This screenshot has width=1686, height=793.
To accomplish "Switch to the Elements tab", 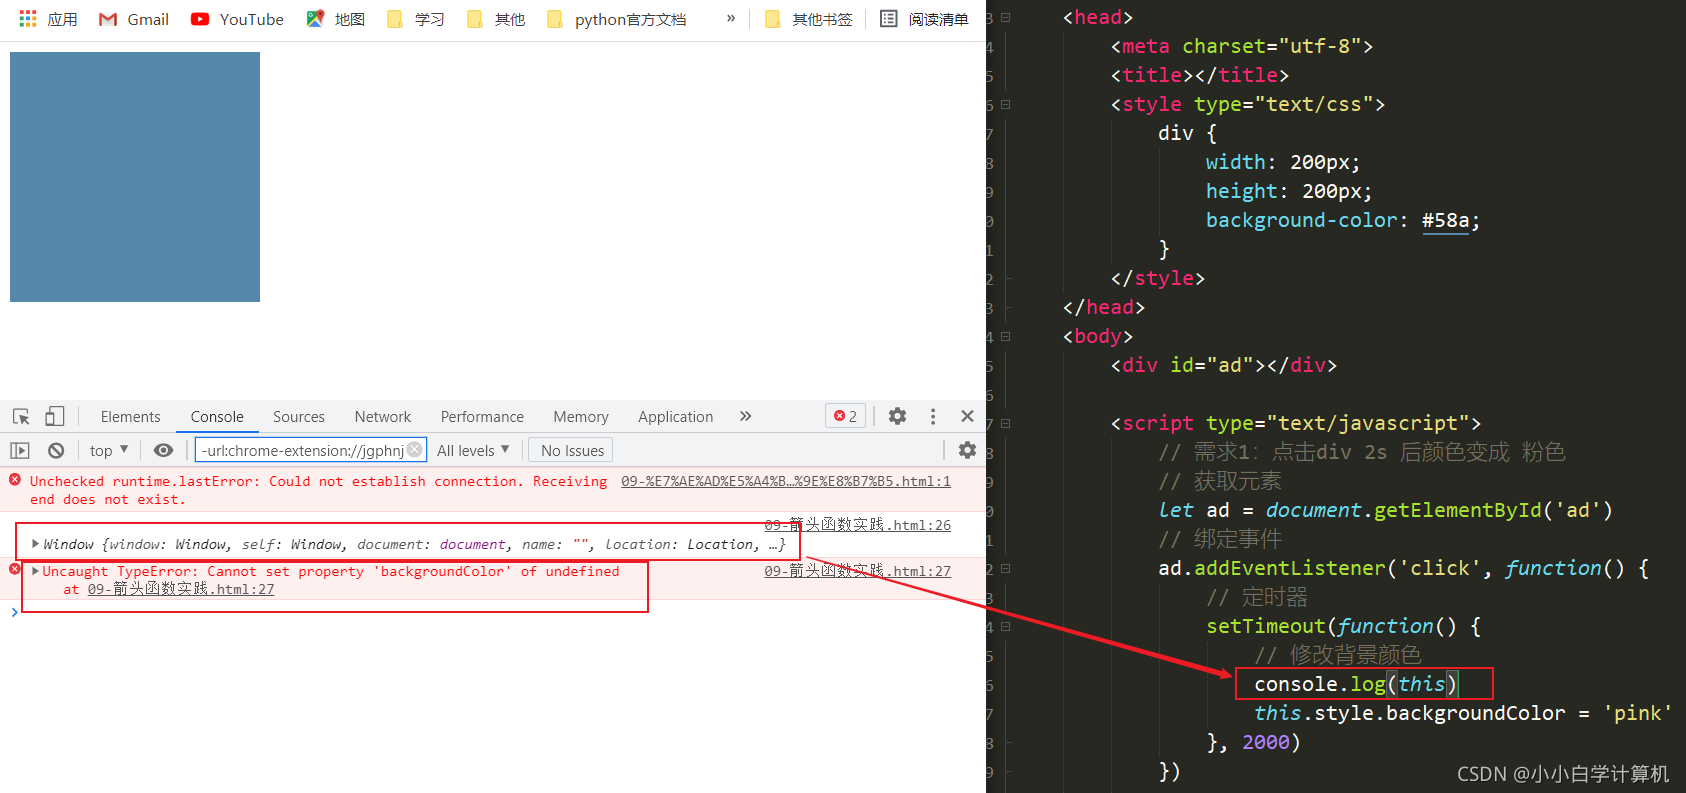I will pyautogui.click(x=130, y=417).
